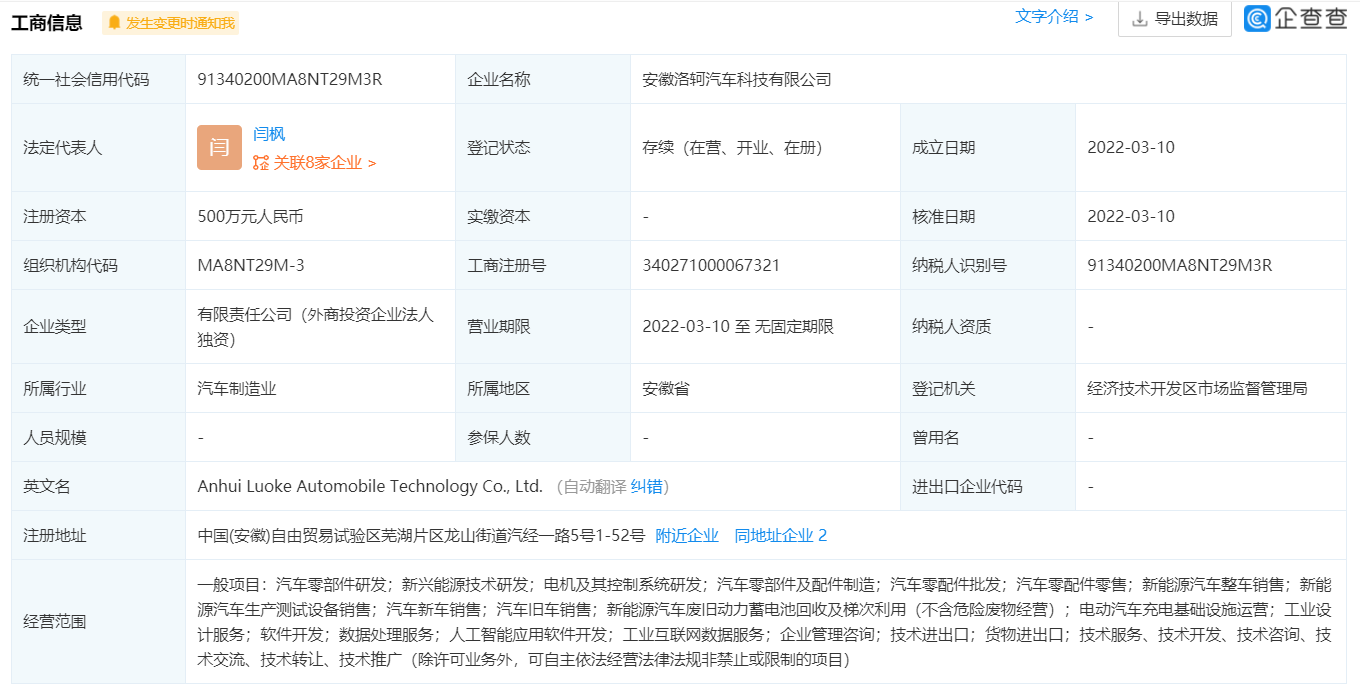Click 纳税人识别号 value 91340200MA8NT29M3R
The image size is (1360, 694).
coord(1180,266)
